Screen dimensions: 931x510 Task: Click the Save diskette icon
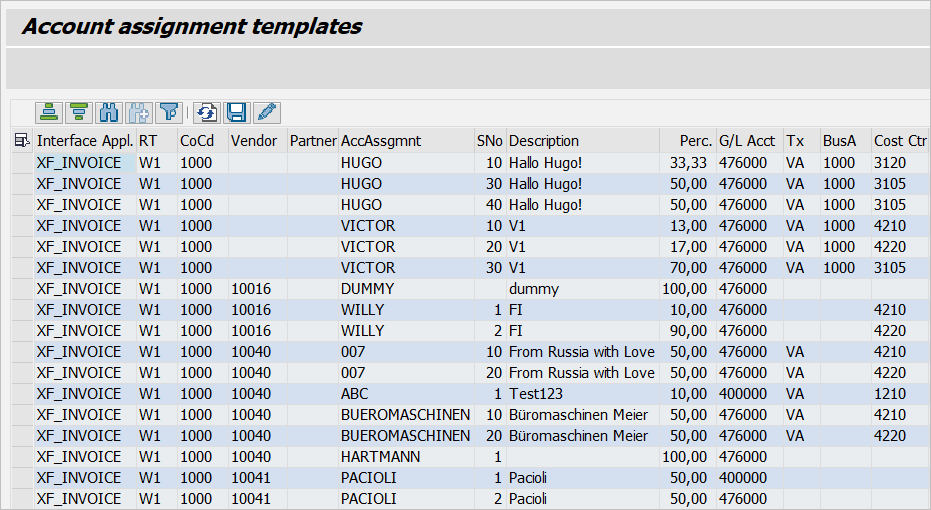point(236,112)
